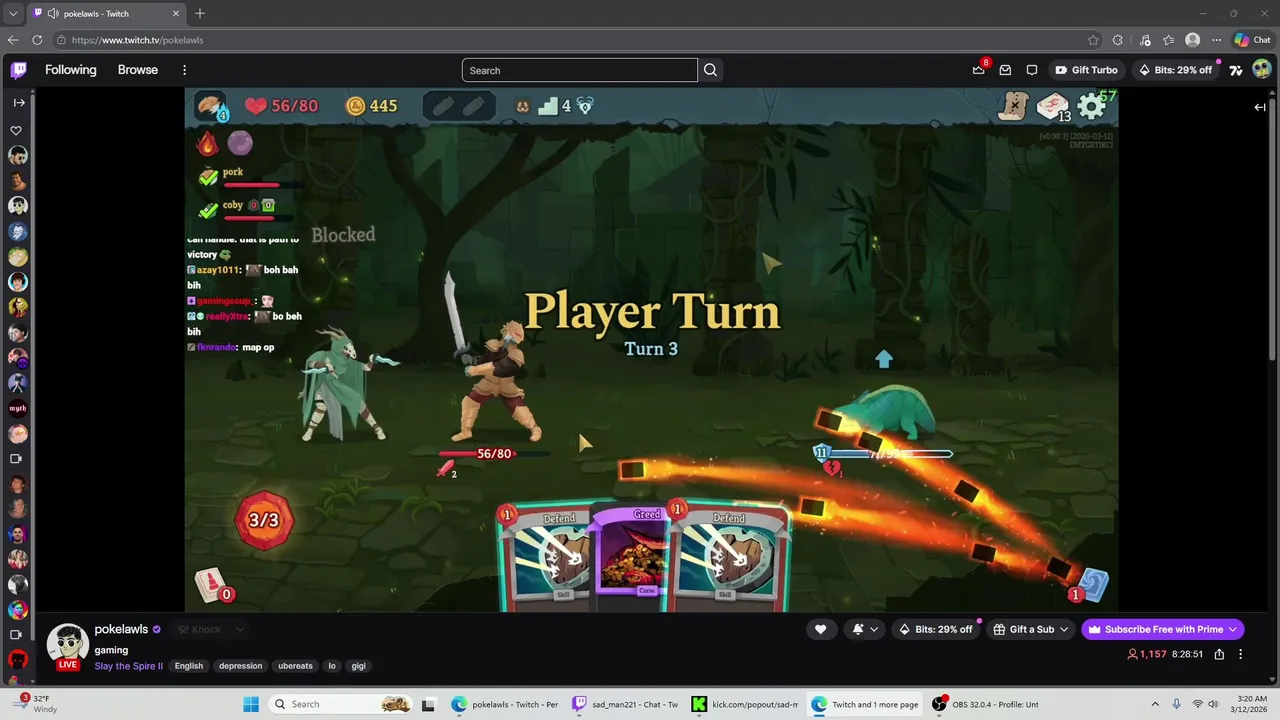The height and width of the screenshot is (720, 1280).
Task: Click the Knock button
Action: (x=199, y=629)
